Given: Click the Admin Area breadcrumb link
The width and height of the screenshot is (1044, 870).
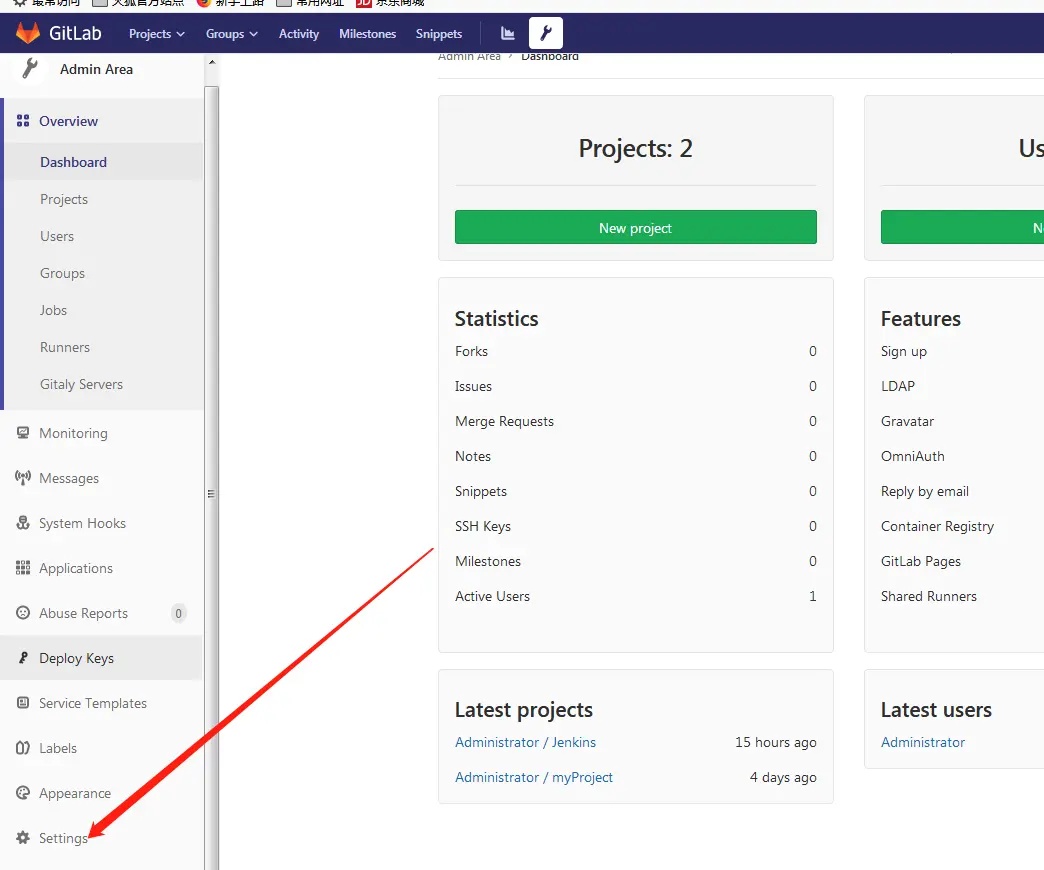Looking at the screenshot, I should (469, 57).
